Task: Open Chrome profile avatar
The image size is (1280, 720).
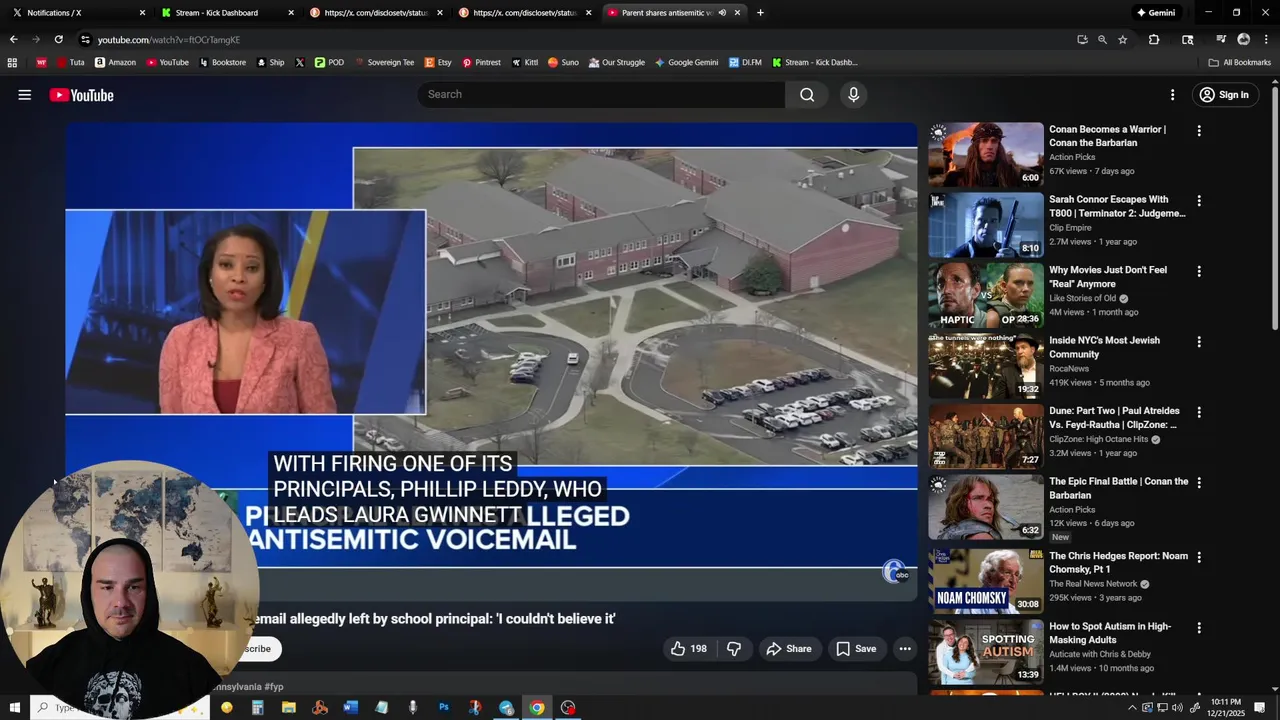Action: pyautogui.click(x=1244, y=39)
